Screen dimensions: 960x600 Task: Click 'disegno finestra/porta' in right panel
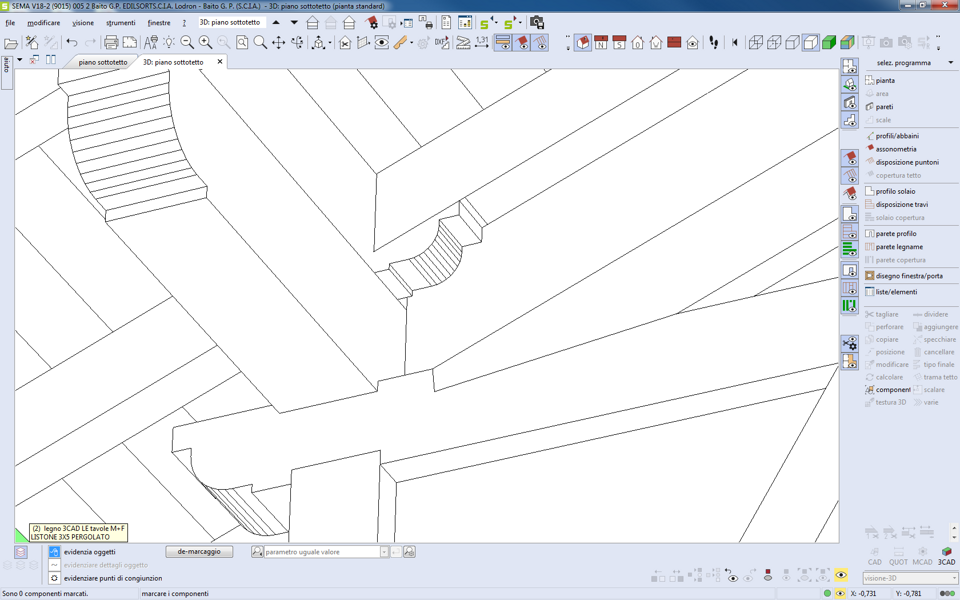(908, 276)
